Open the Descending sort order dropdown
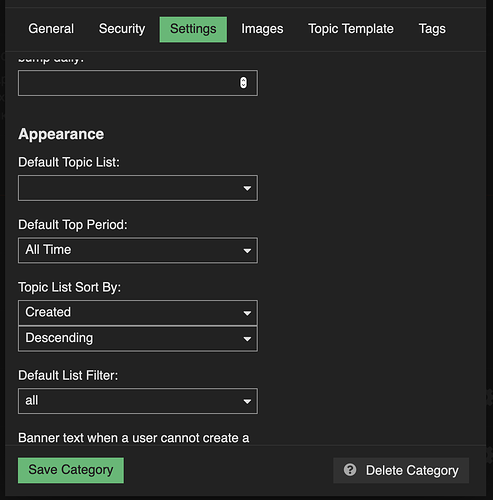This screenshot has width=493, height=500. tap(138, 339)
